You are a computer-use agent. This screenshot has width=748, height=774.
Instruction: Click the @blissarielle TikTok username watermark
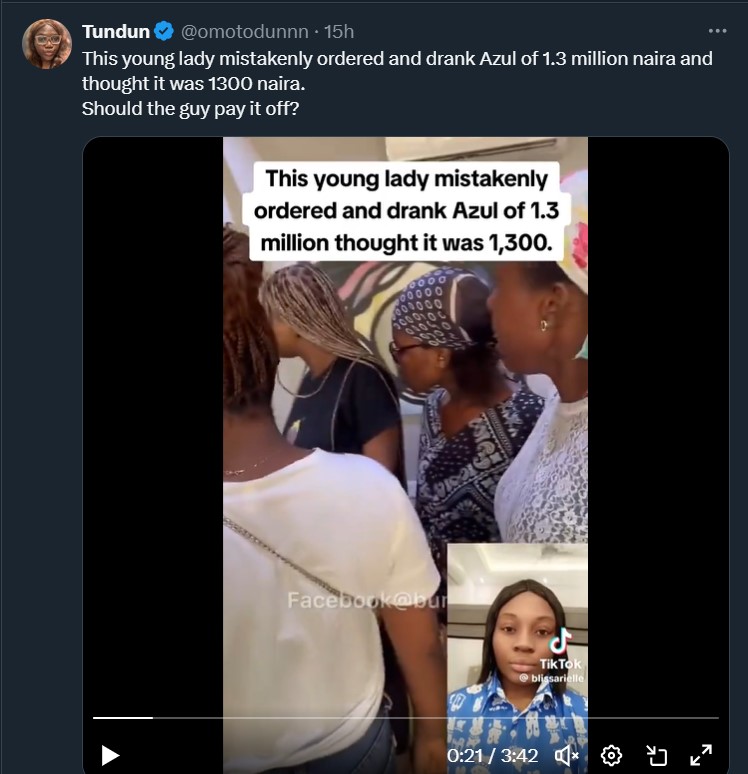tap(551, 678)
